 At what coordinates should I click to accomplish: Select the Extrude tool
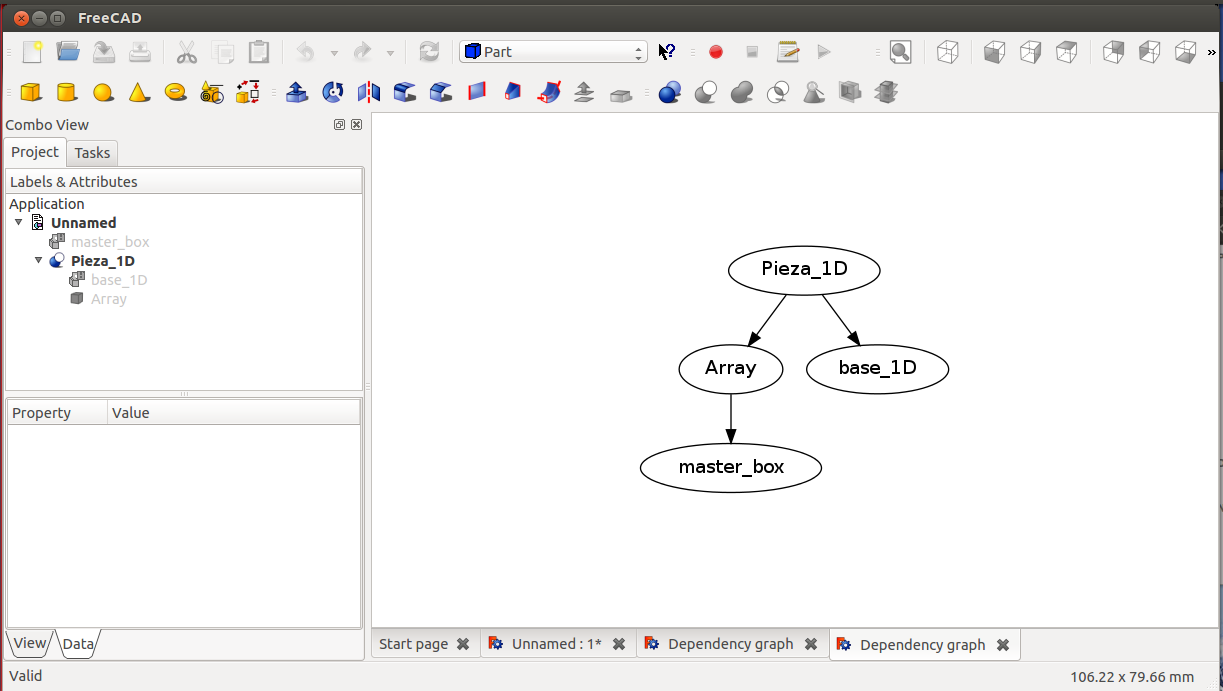[297, 93]
